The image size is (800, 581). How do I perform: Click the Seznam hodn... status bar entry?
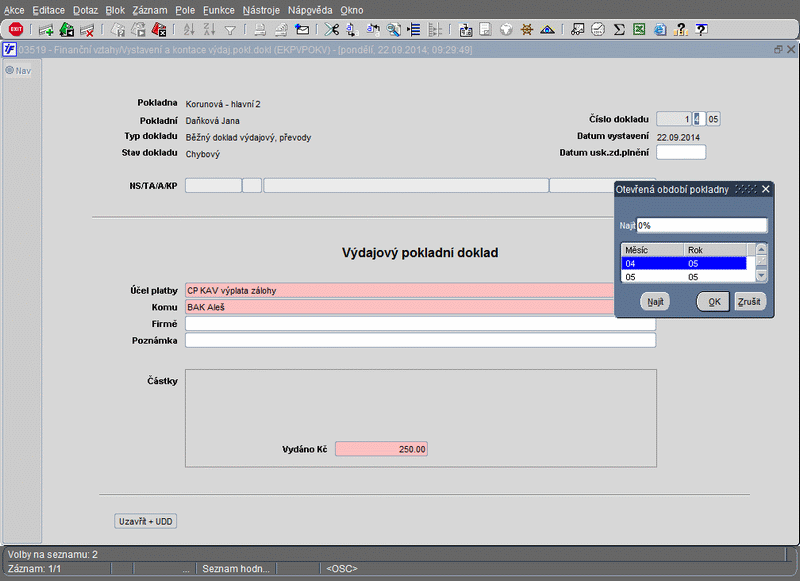tap(236, 568)
